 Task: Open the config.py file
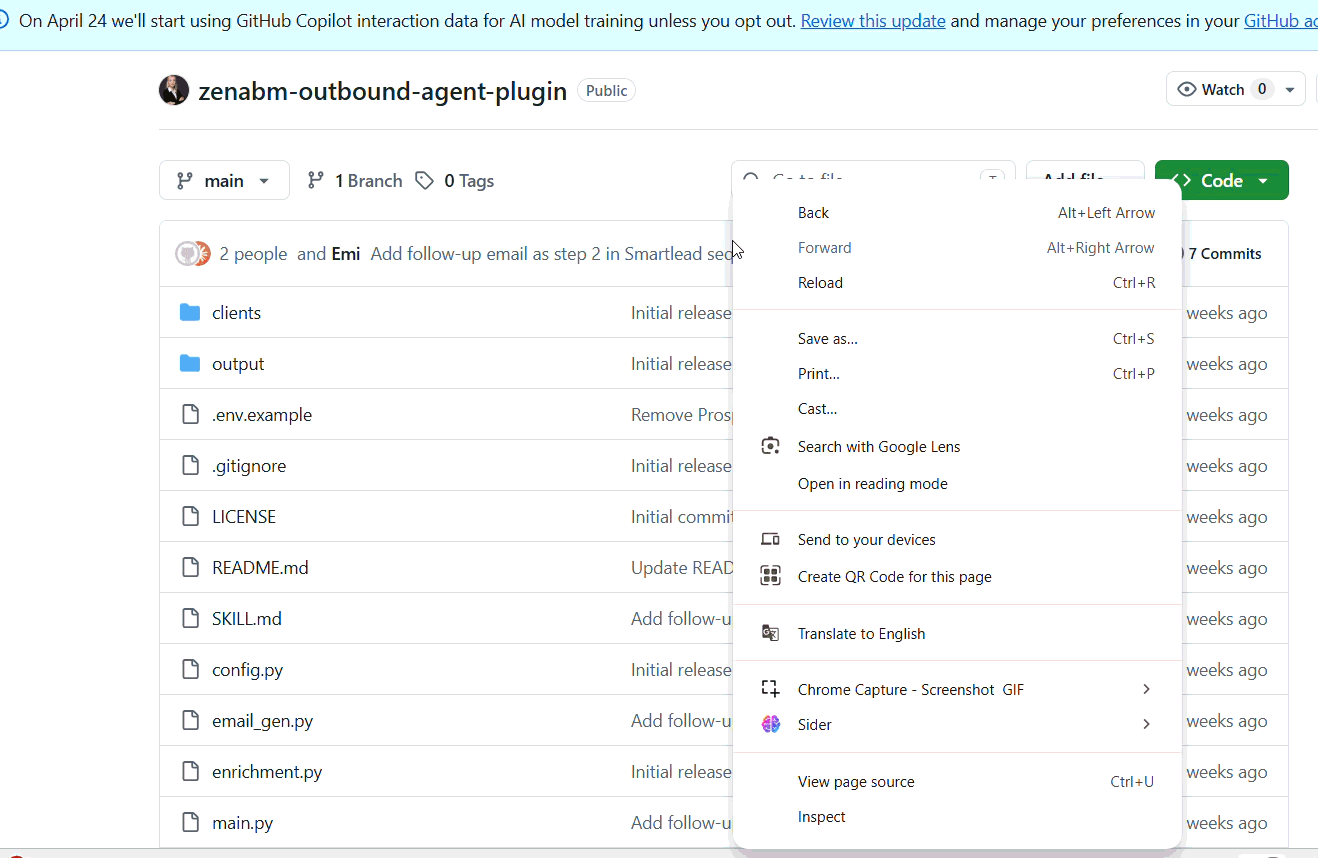tap(248, 670)
